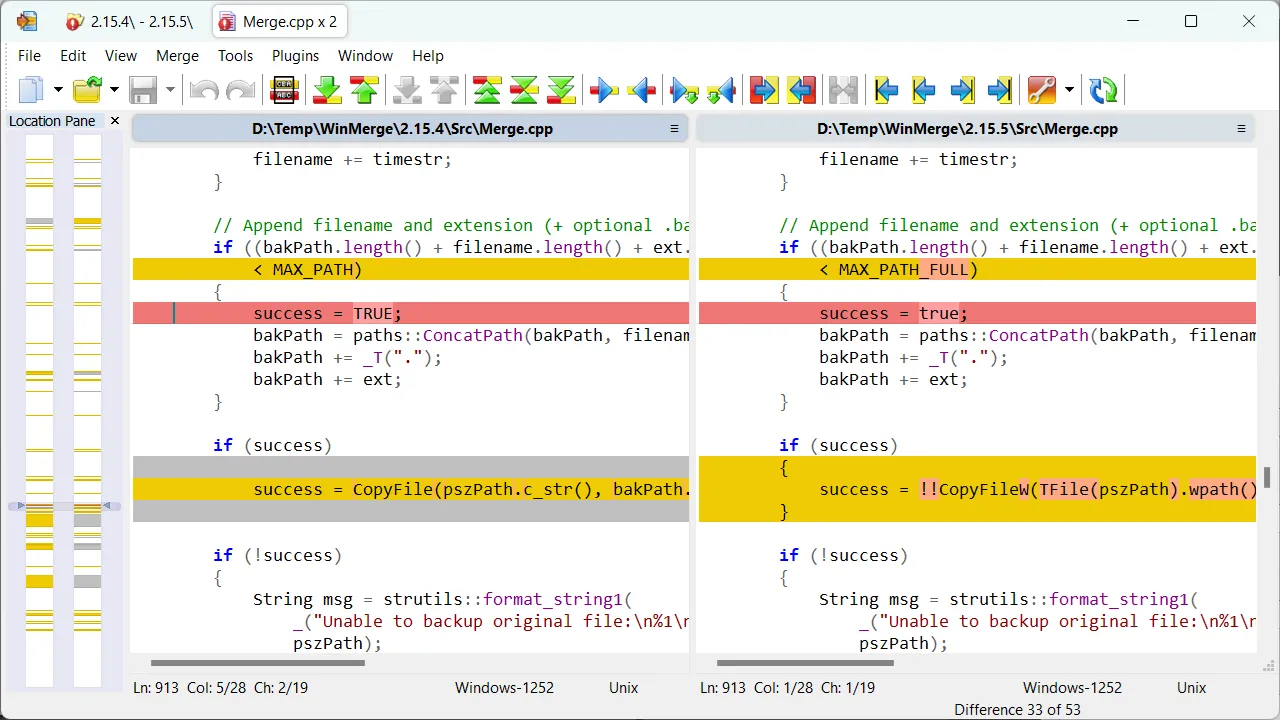Viewport: 1280px width, 720px height.
Task: Open the wrench icon's dropdown menu
Action: click(x=1069, y=91)
